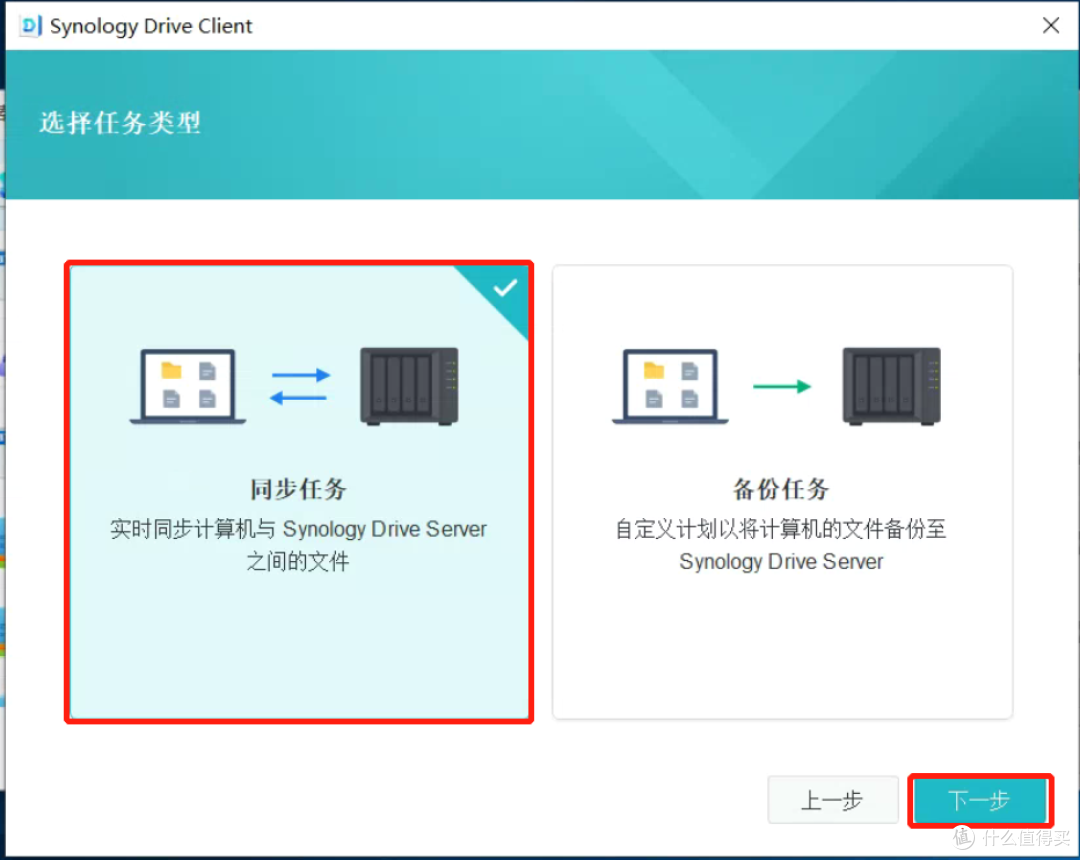Click the 下一步 next button

[x=979, y=800]
